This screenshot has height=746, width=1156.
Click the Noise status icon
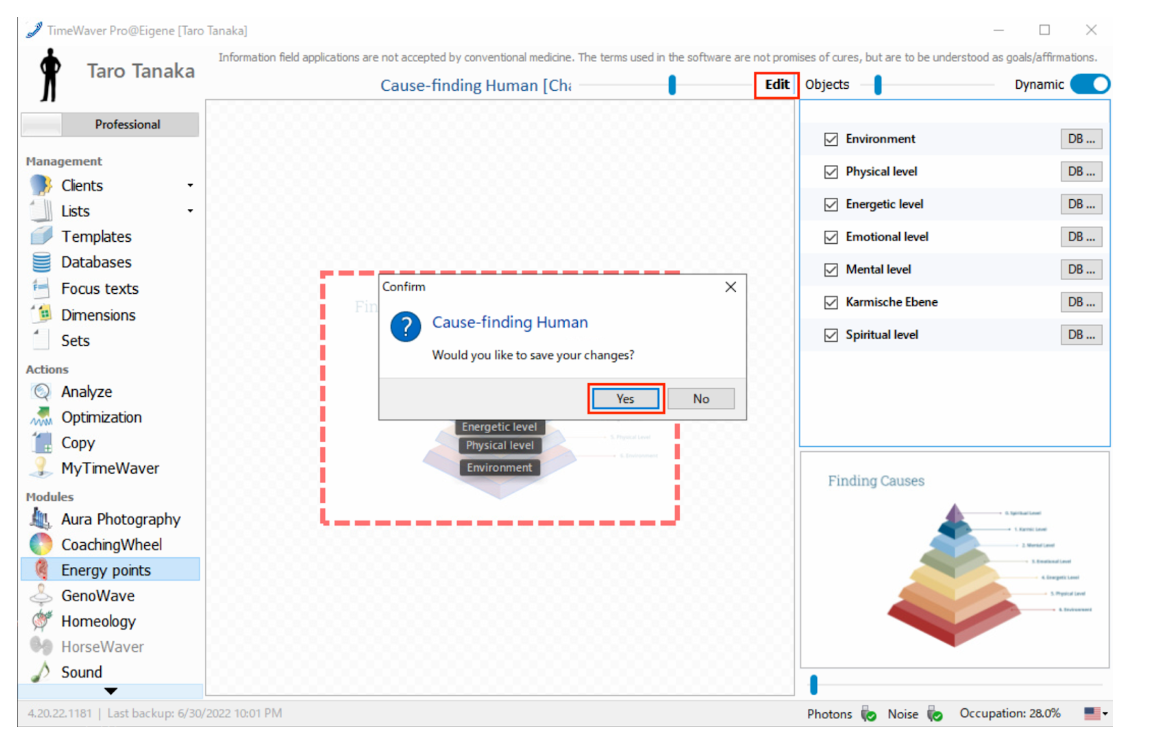[935, 714]
